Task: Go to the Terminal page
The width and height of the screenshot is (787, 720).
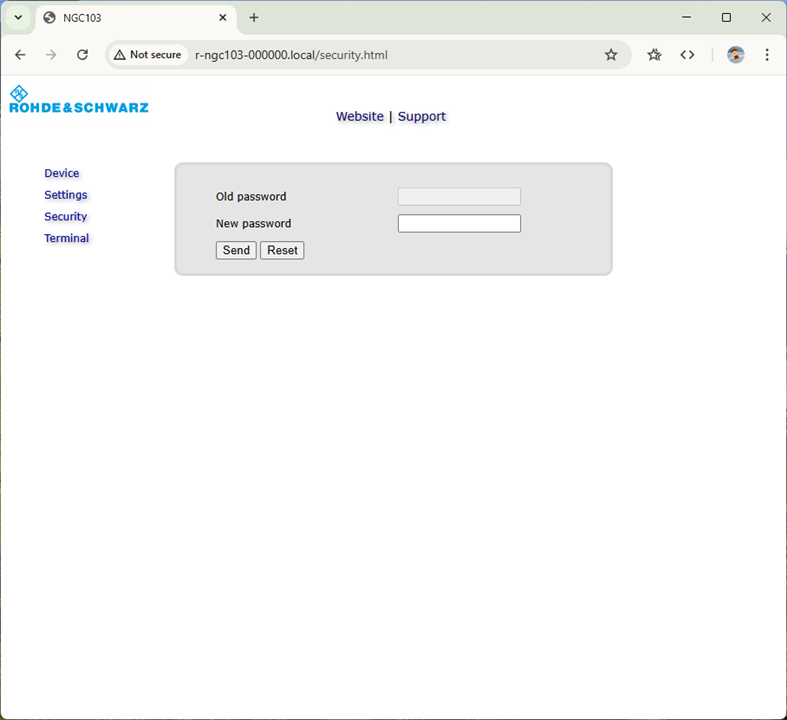Action: [x=66, y=238]
